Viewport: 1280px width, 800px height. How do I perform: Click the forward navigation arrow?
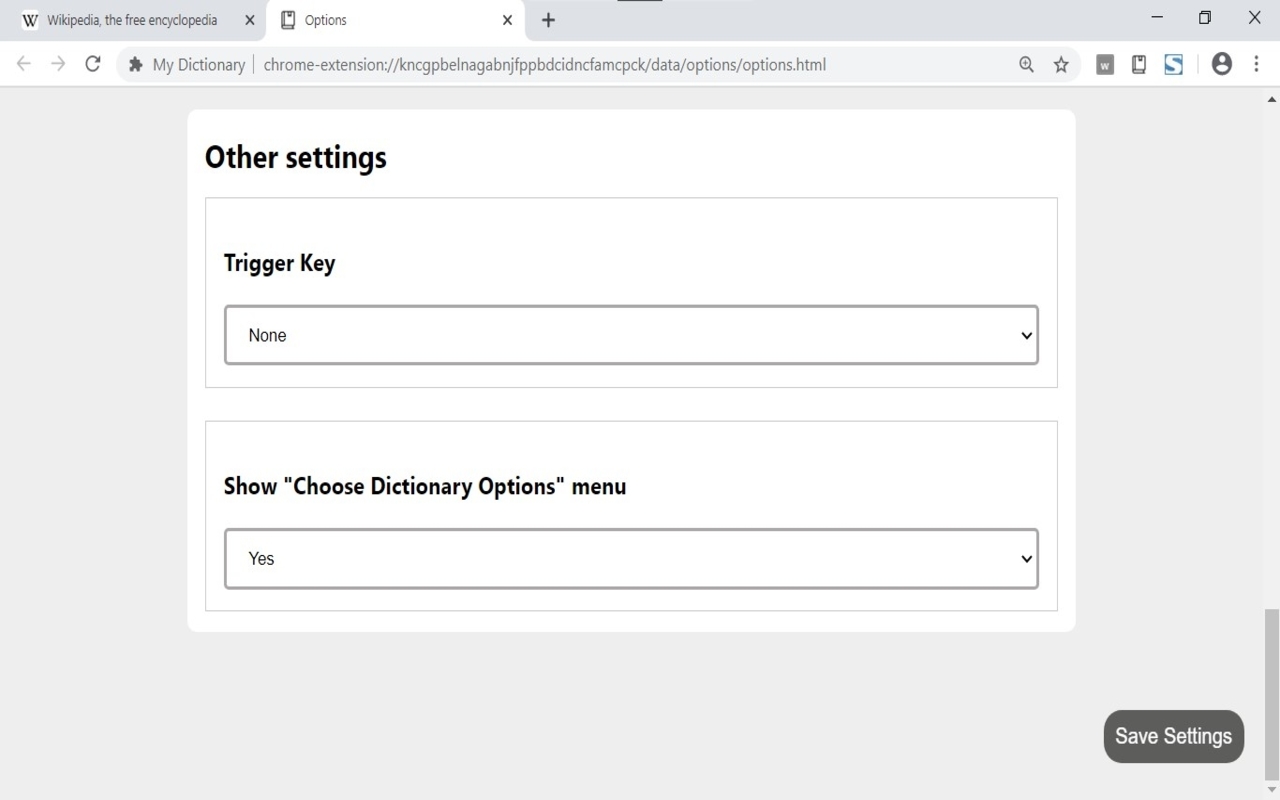[x=58, y=64]
